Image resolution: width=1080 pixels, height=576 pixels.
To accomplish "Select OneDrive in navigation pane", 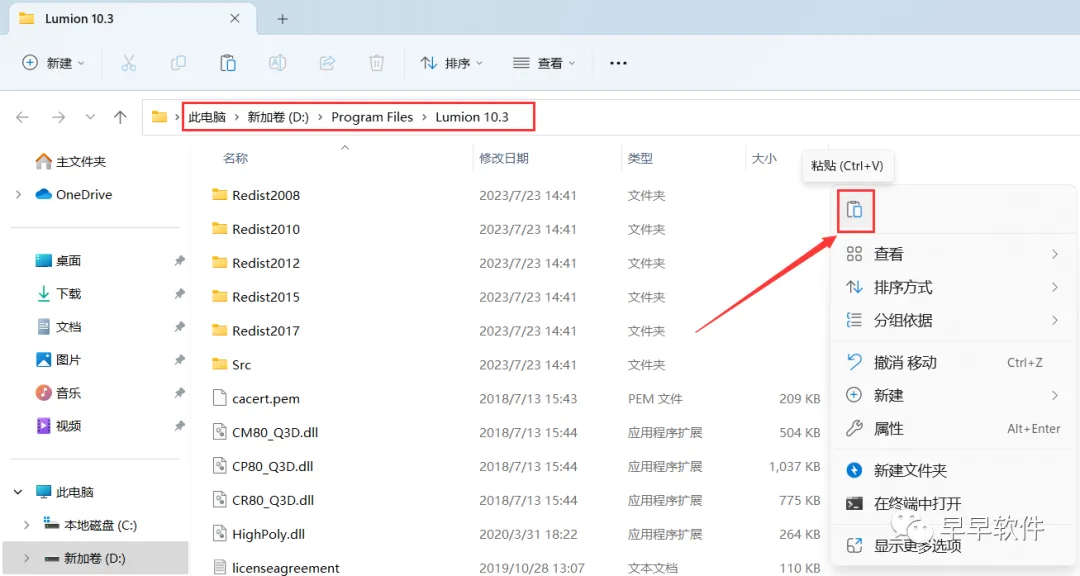I will click(74, 195).
